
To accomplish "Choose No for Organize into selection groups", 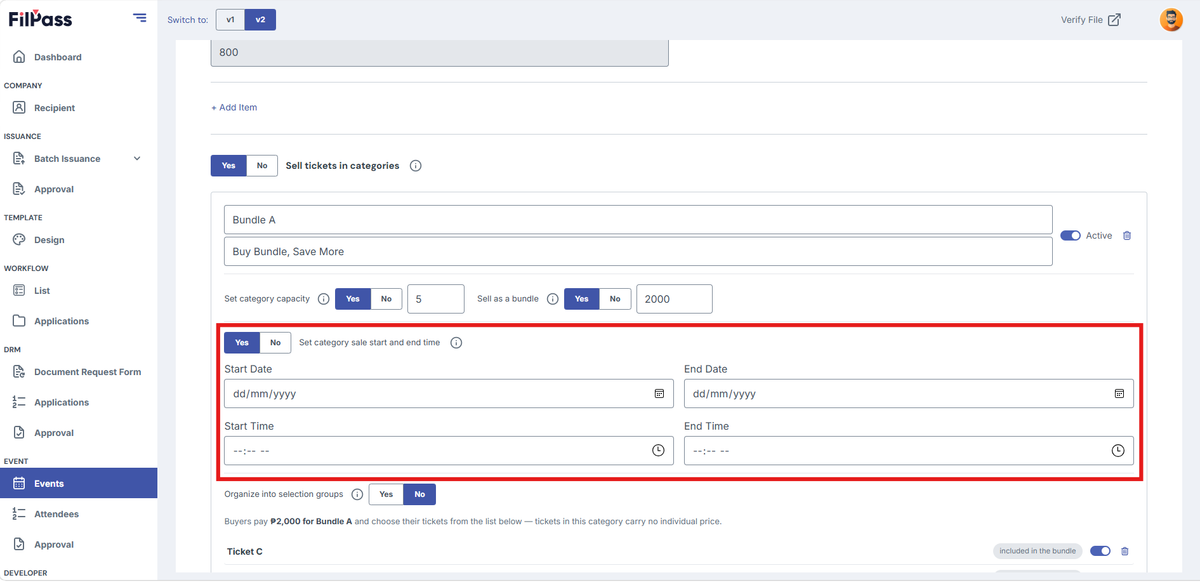I will point(420,495).
